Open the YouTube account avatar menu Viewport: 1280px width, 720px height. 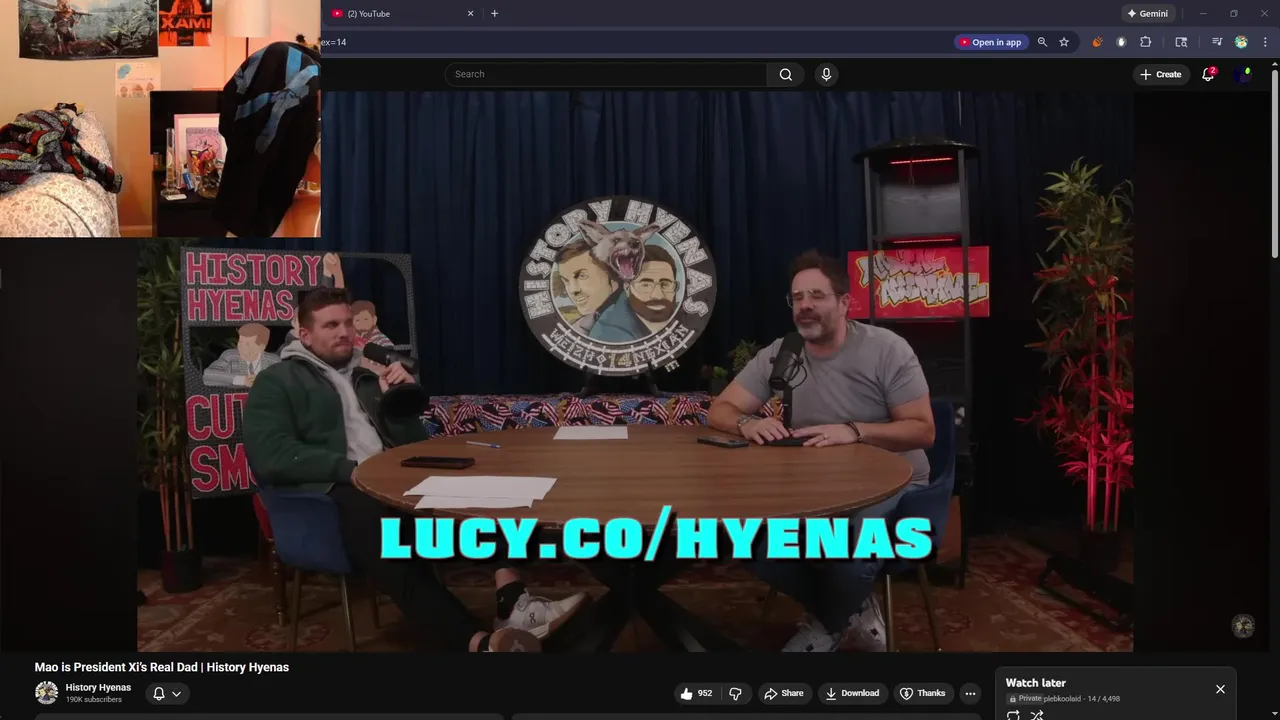click(x=1243, y=74)
